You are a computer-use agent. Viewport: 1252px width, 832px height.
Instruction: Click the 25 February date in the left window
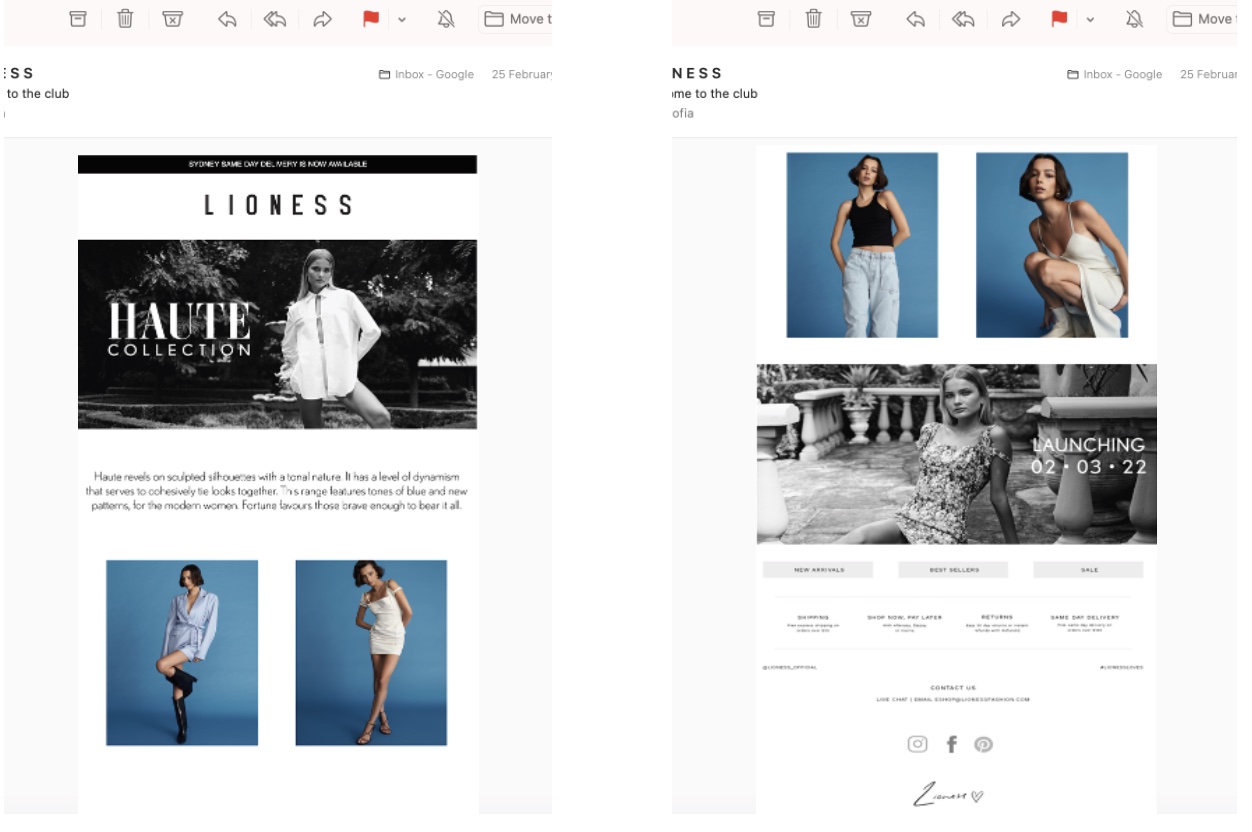(522, 74)
